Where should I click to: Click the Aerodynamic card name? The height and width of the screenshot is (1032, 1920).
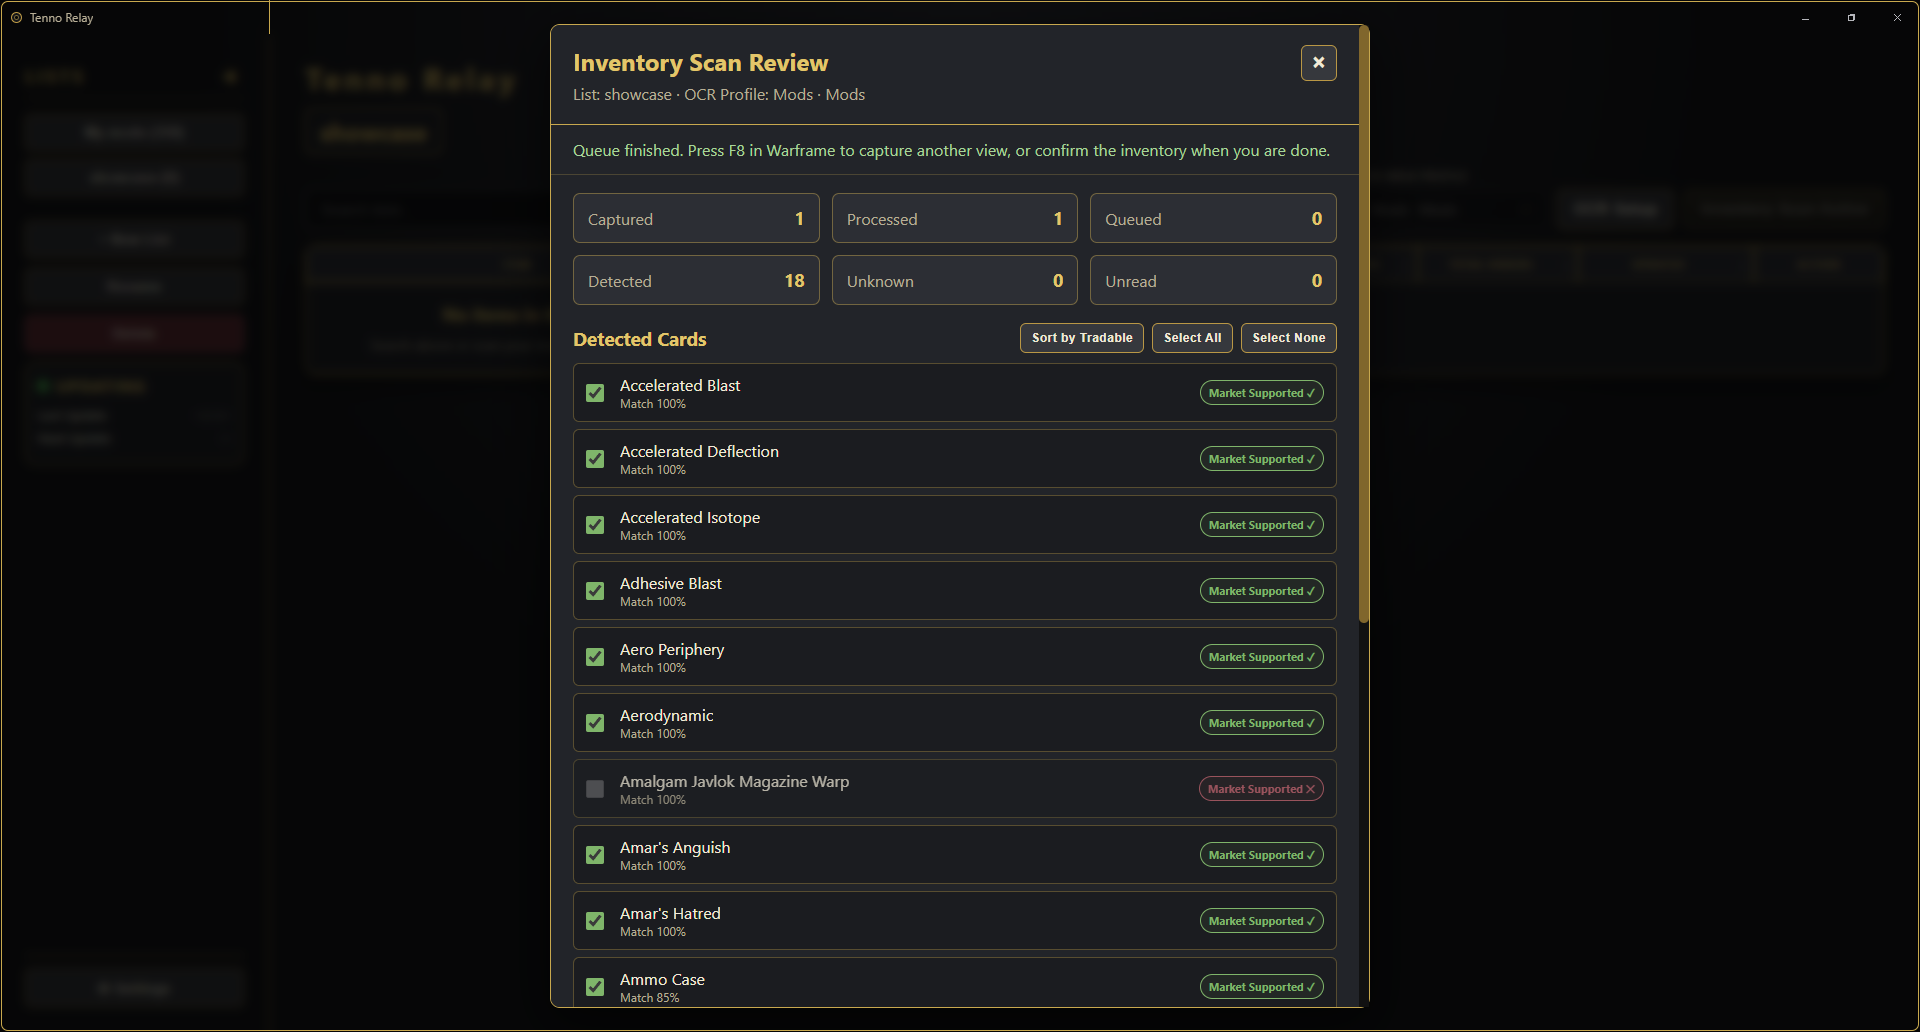667,715
